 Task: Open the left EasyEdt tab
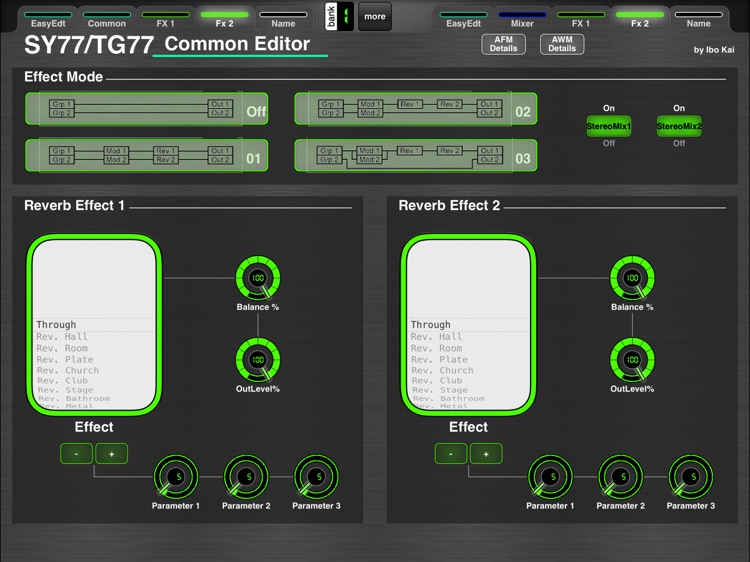(x=48, y=19)
